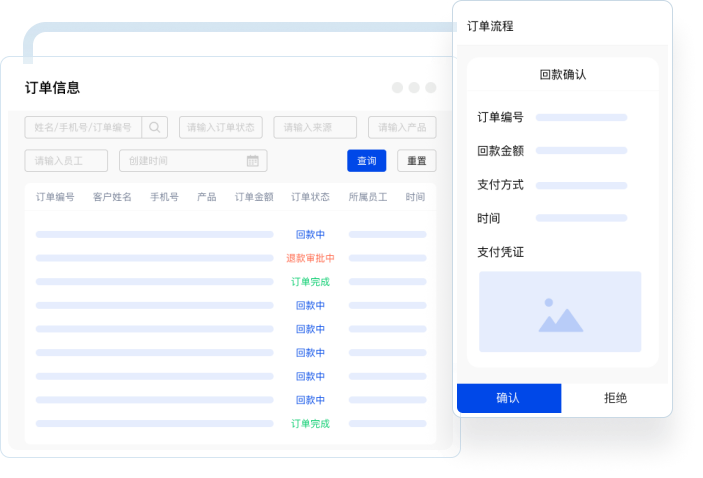Click the search magnifier icon
703x478 pixels.
click(x=155, y=128)
